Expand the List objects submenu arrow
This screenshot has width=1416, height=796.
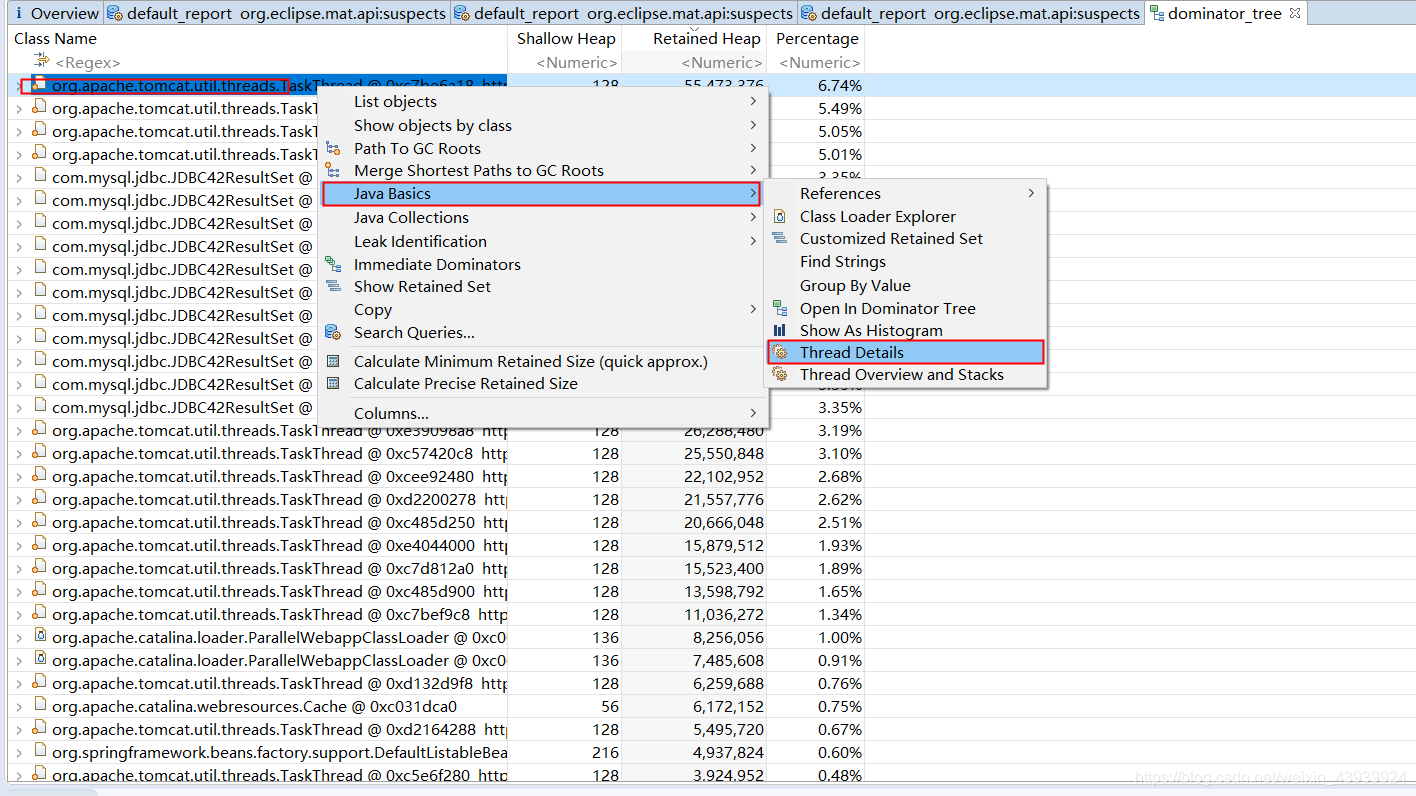[x=753, y=101]
